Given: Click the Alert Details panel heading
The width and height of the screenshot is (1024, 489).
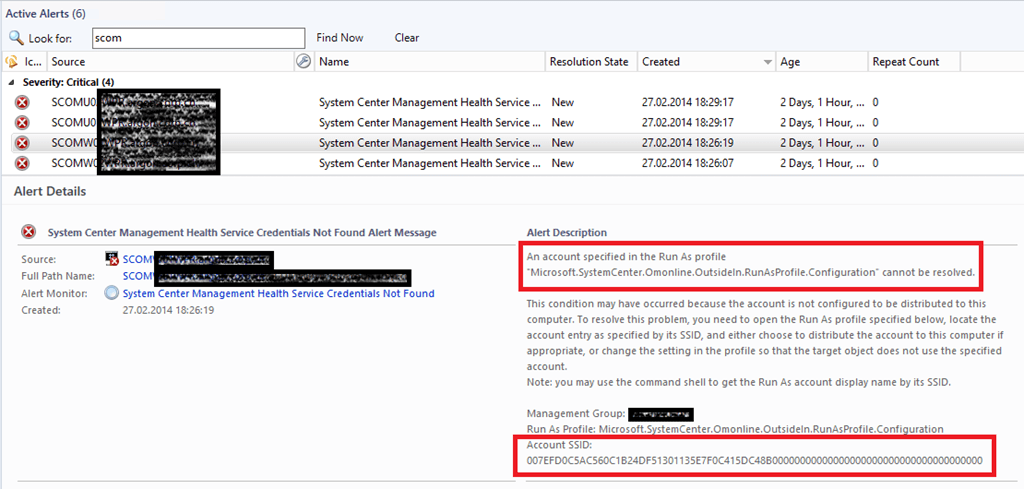Looking at the screenshot, I should click(50, 191).
